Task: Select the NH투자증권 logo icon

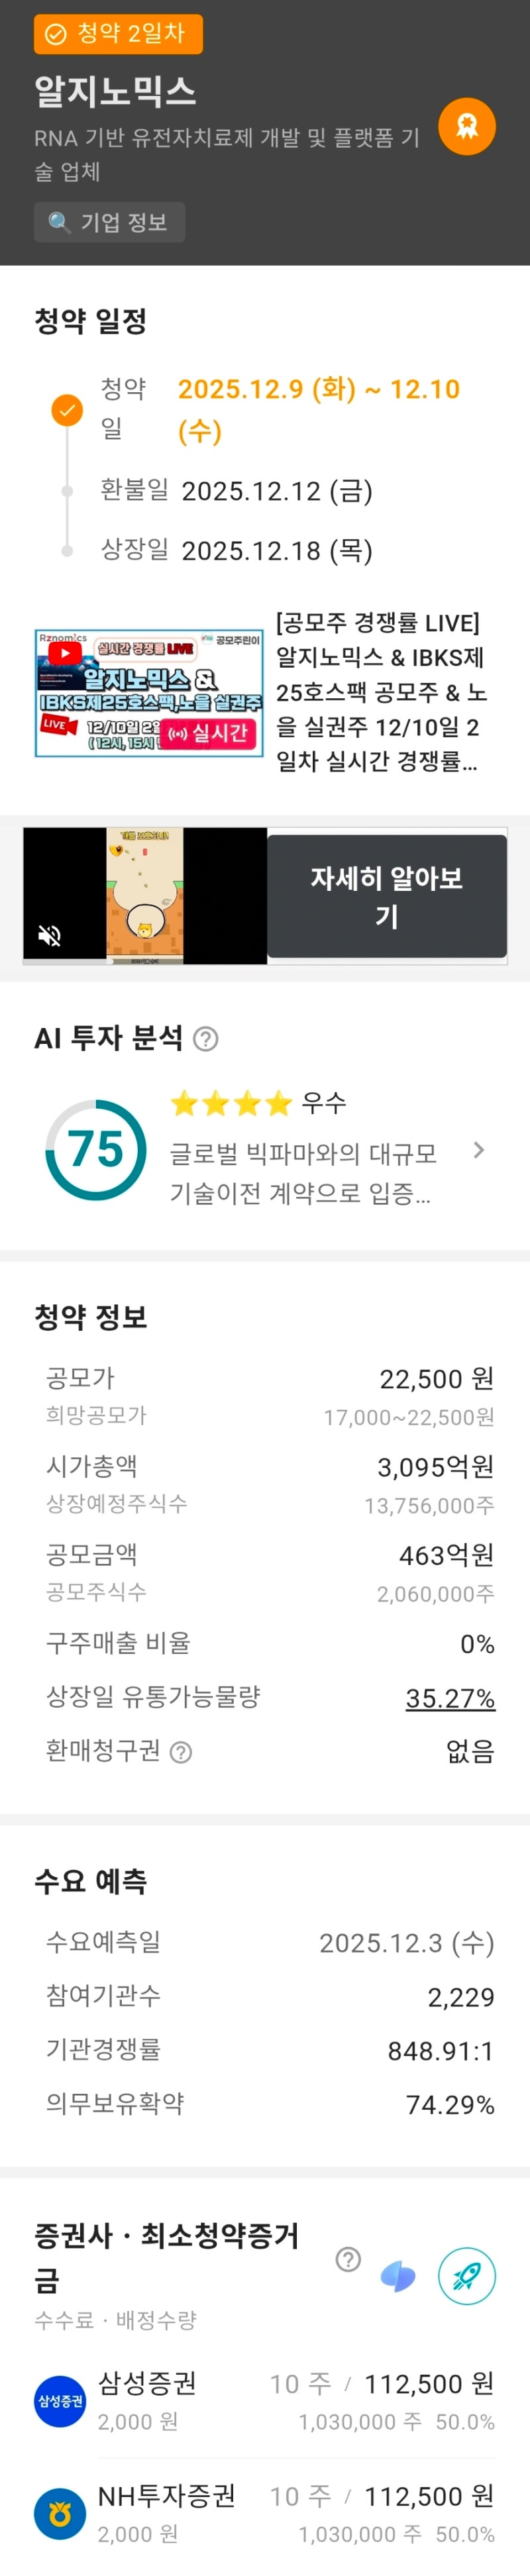Action: 60,2513
